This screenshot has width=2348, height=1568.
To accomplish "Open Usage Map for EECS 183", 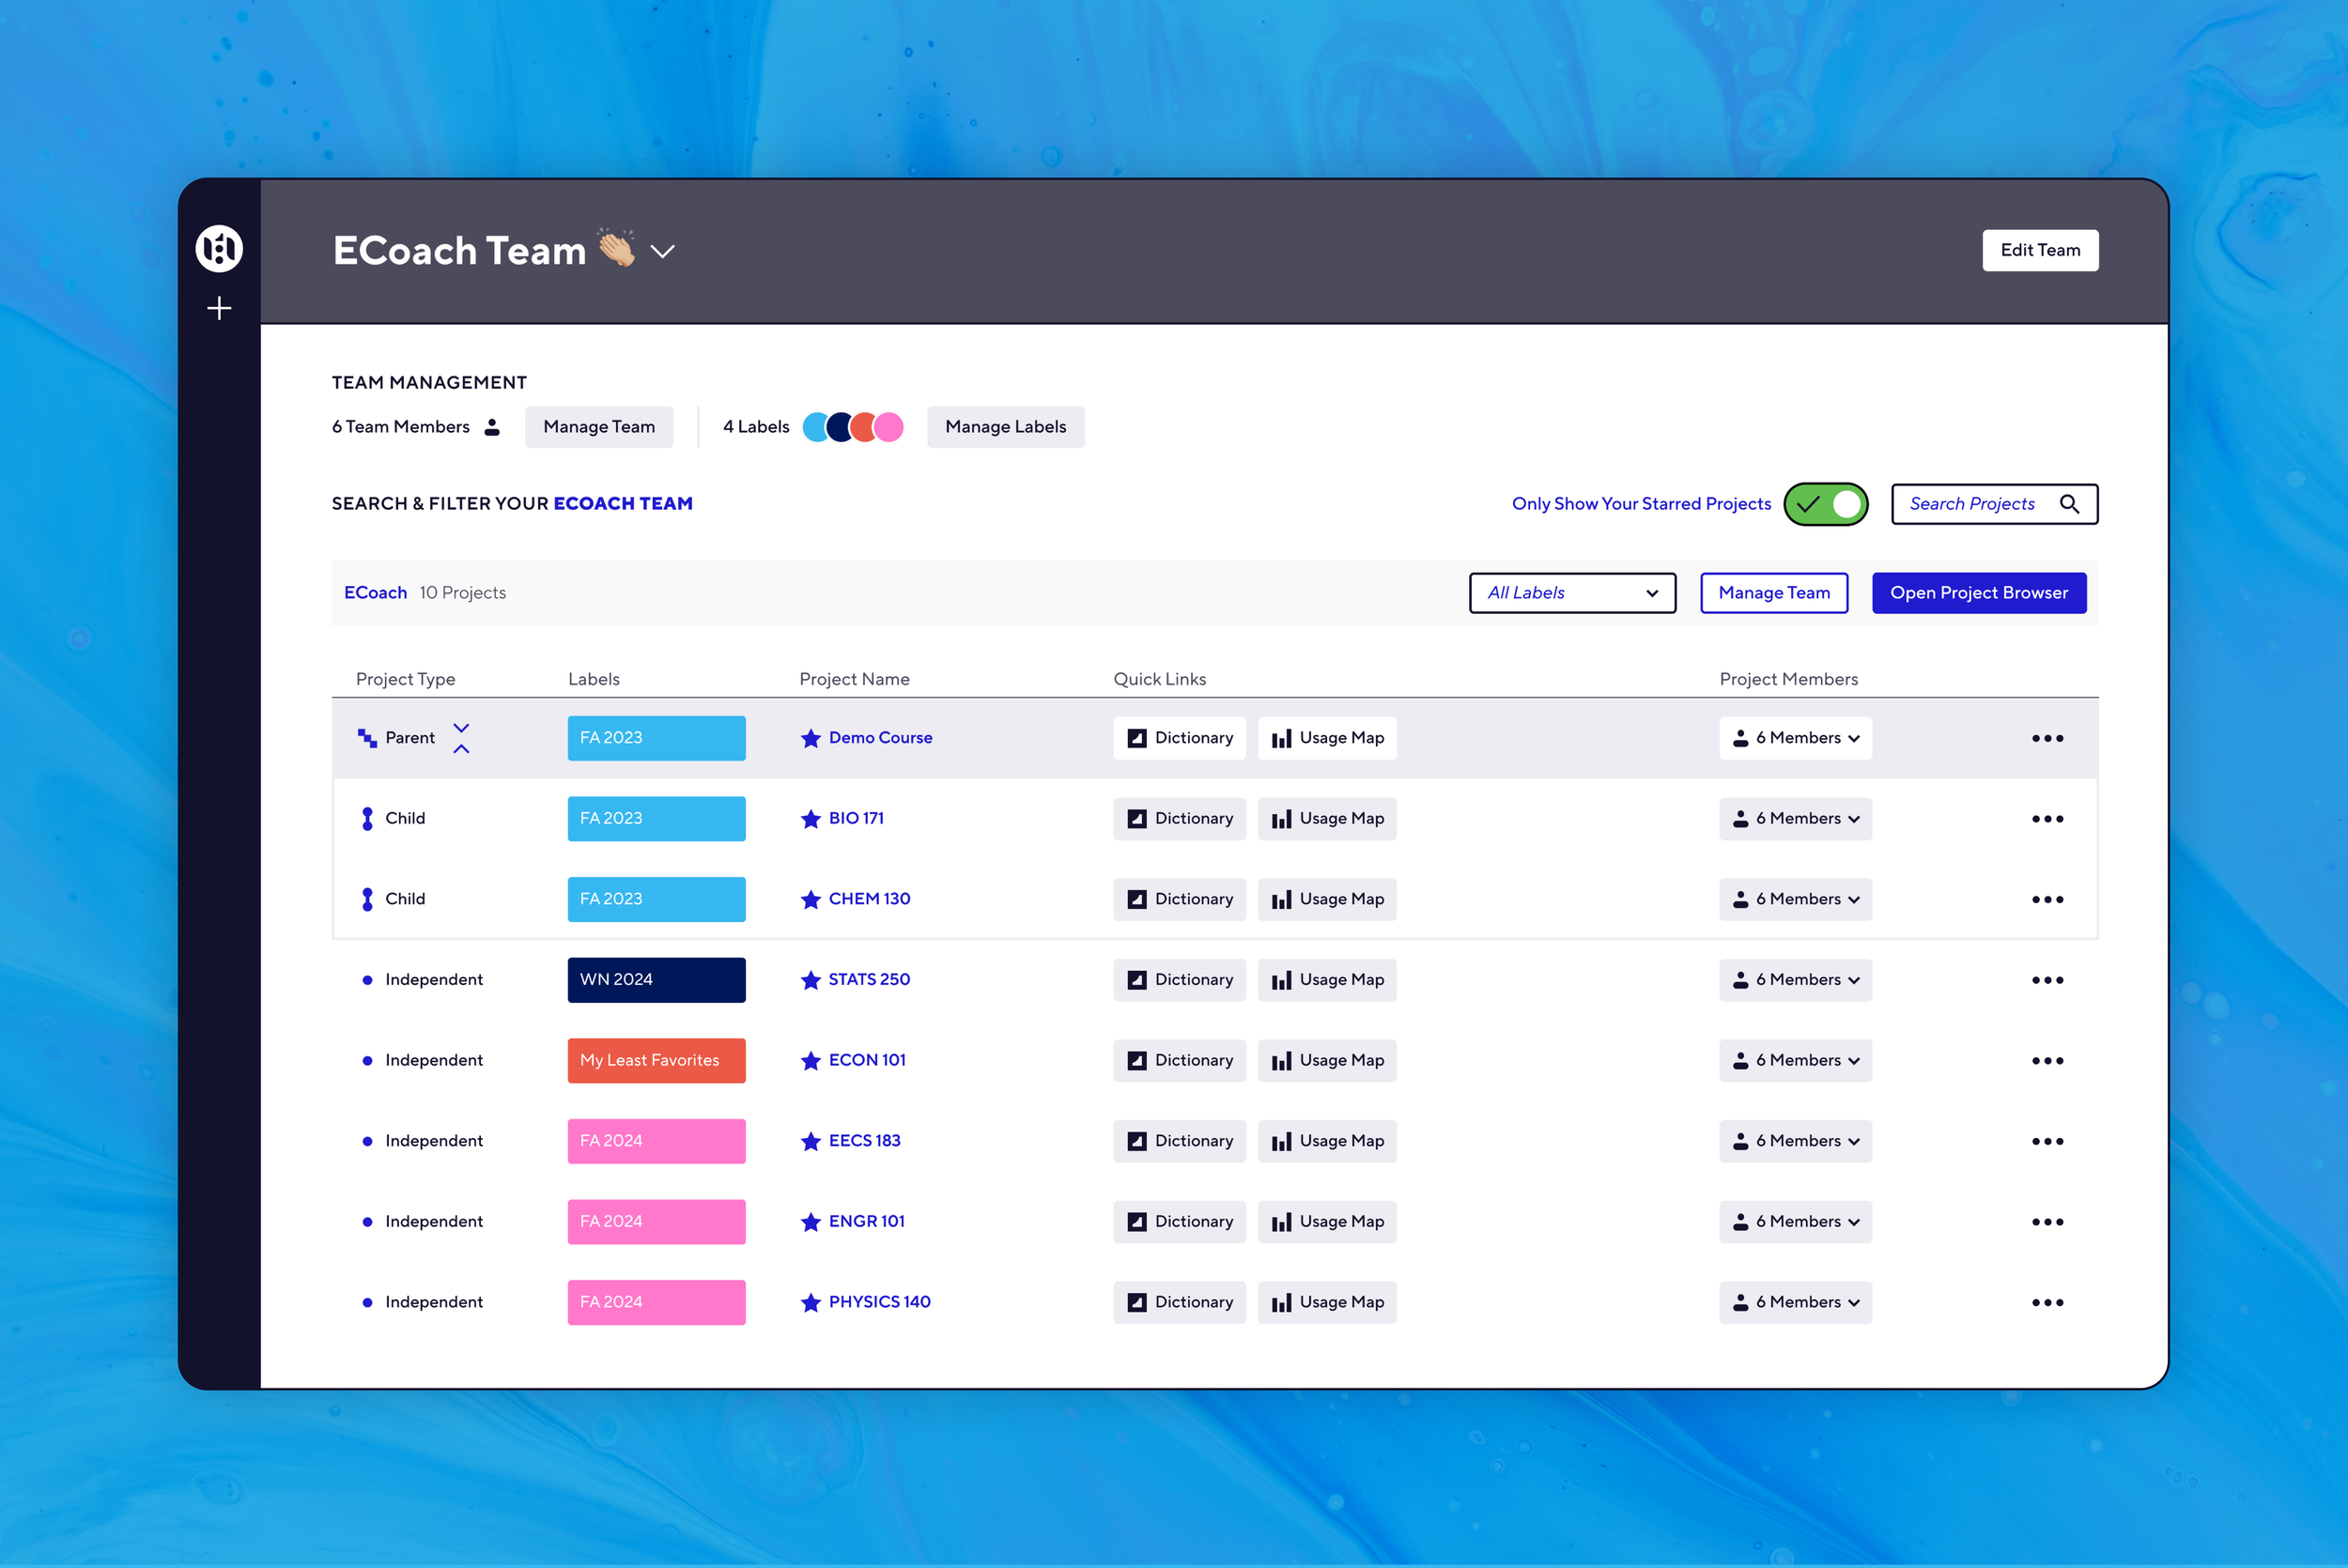I will (1326, 1141).
